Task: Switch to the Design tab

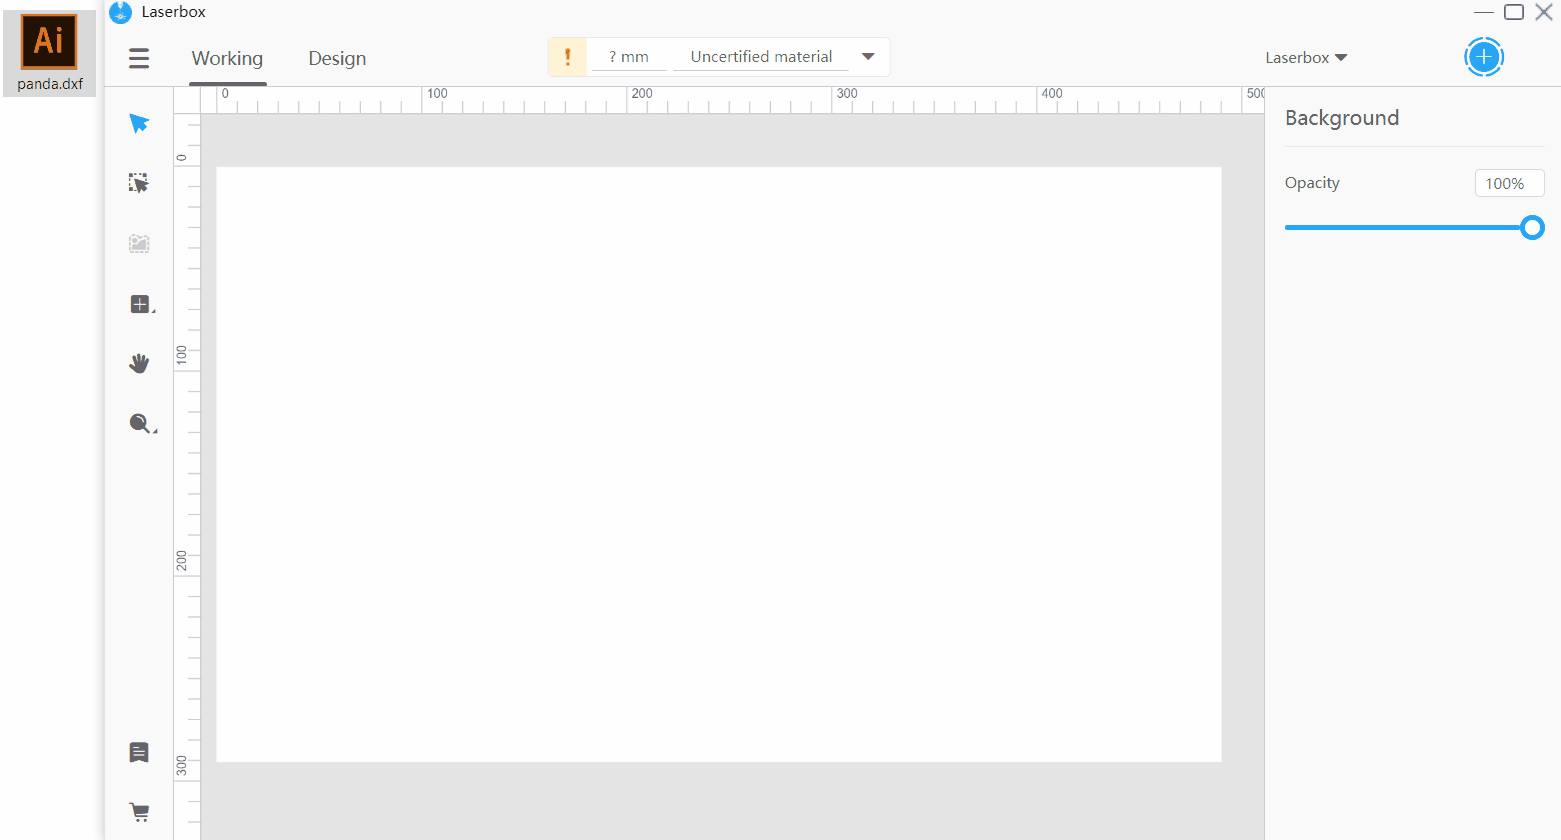Action: point(336,58)
